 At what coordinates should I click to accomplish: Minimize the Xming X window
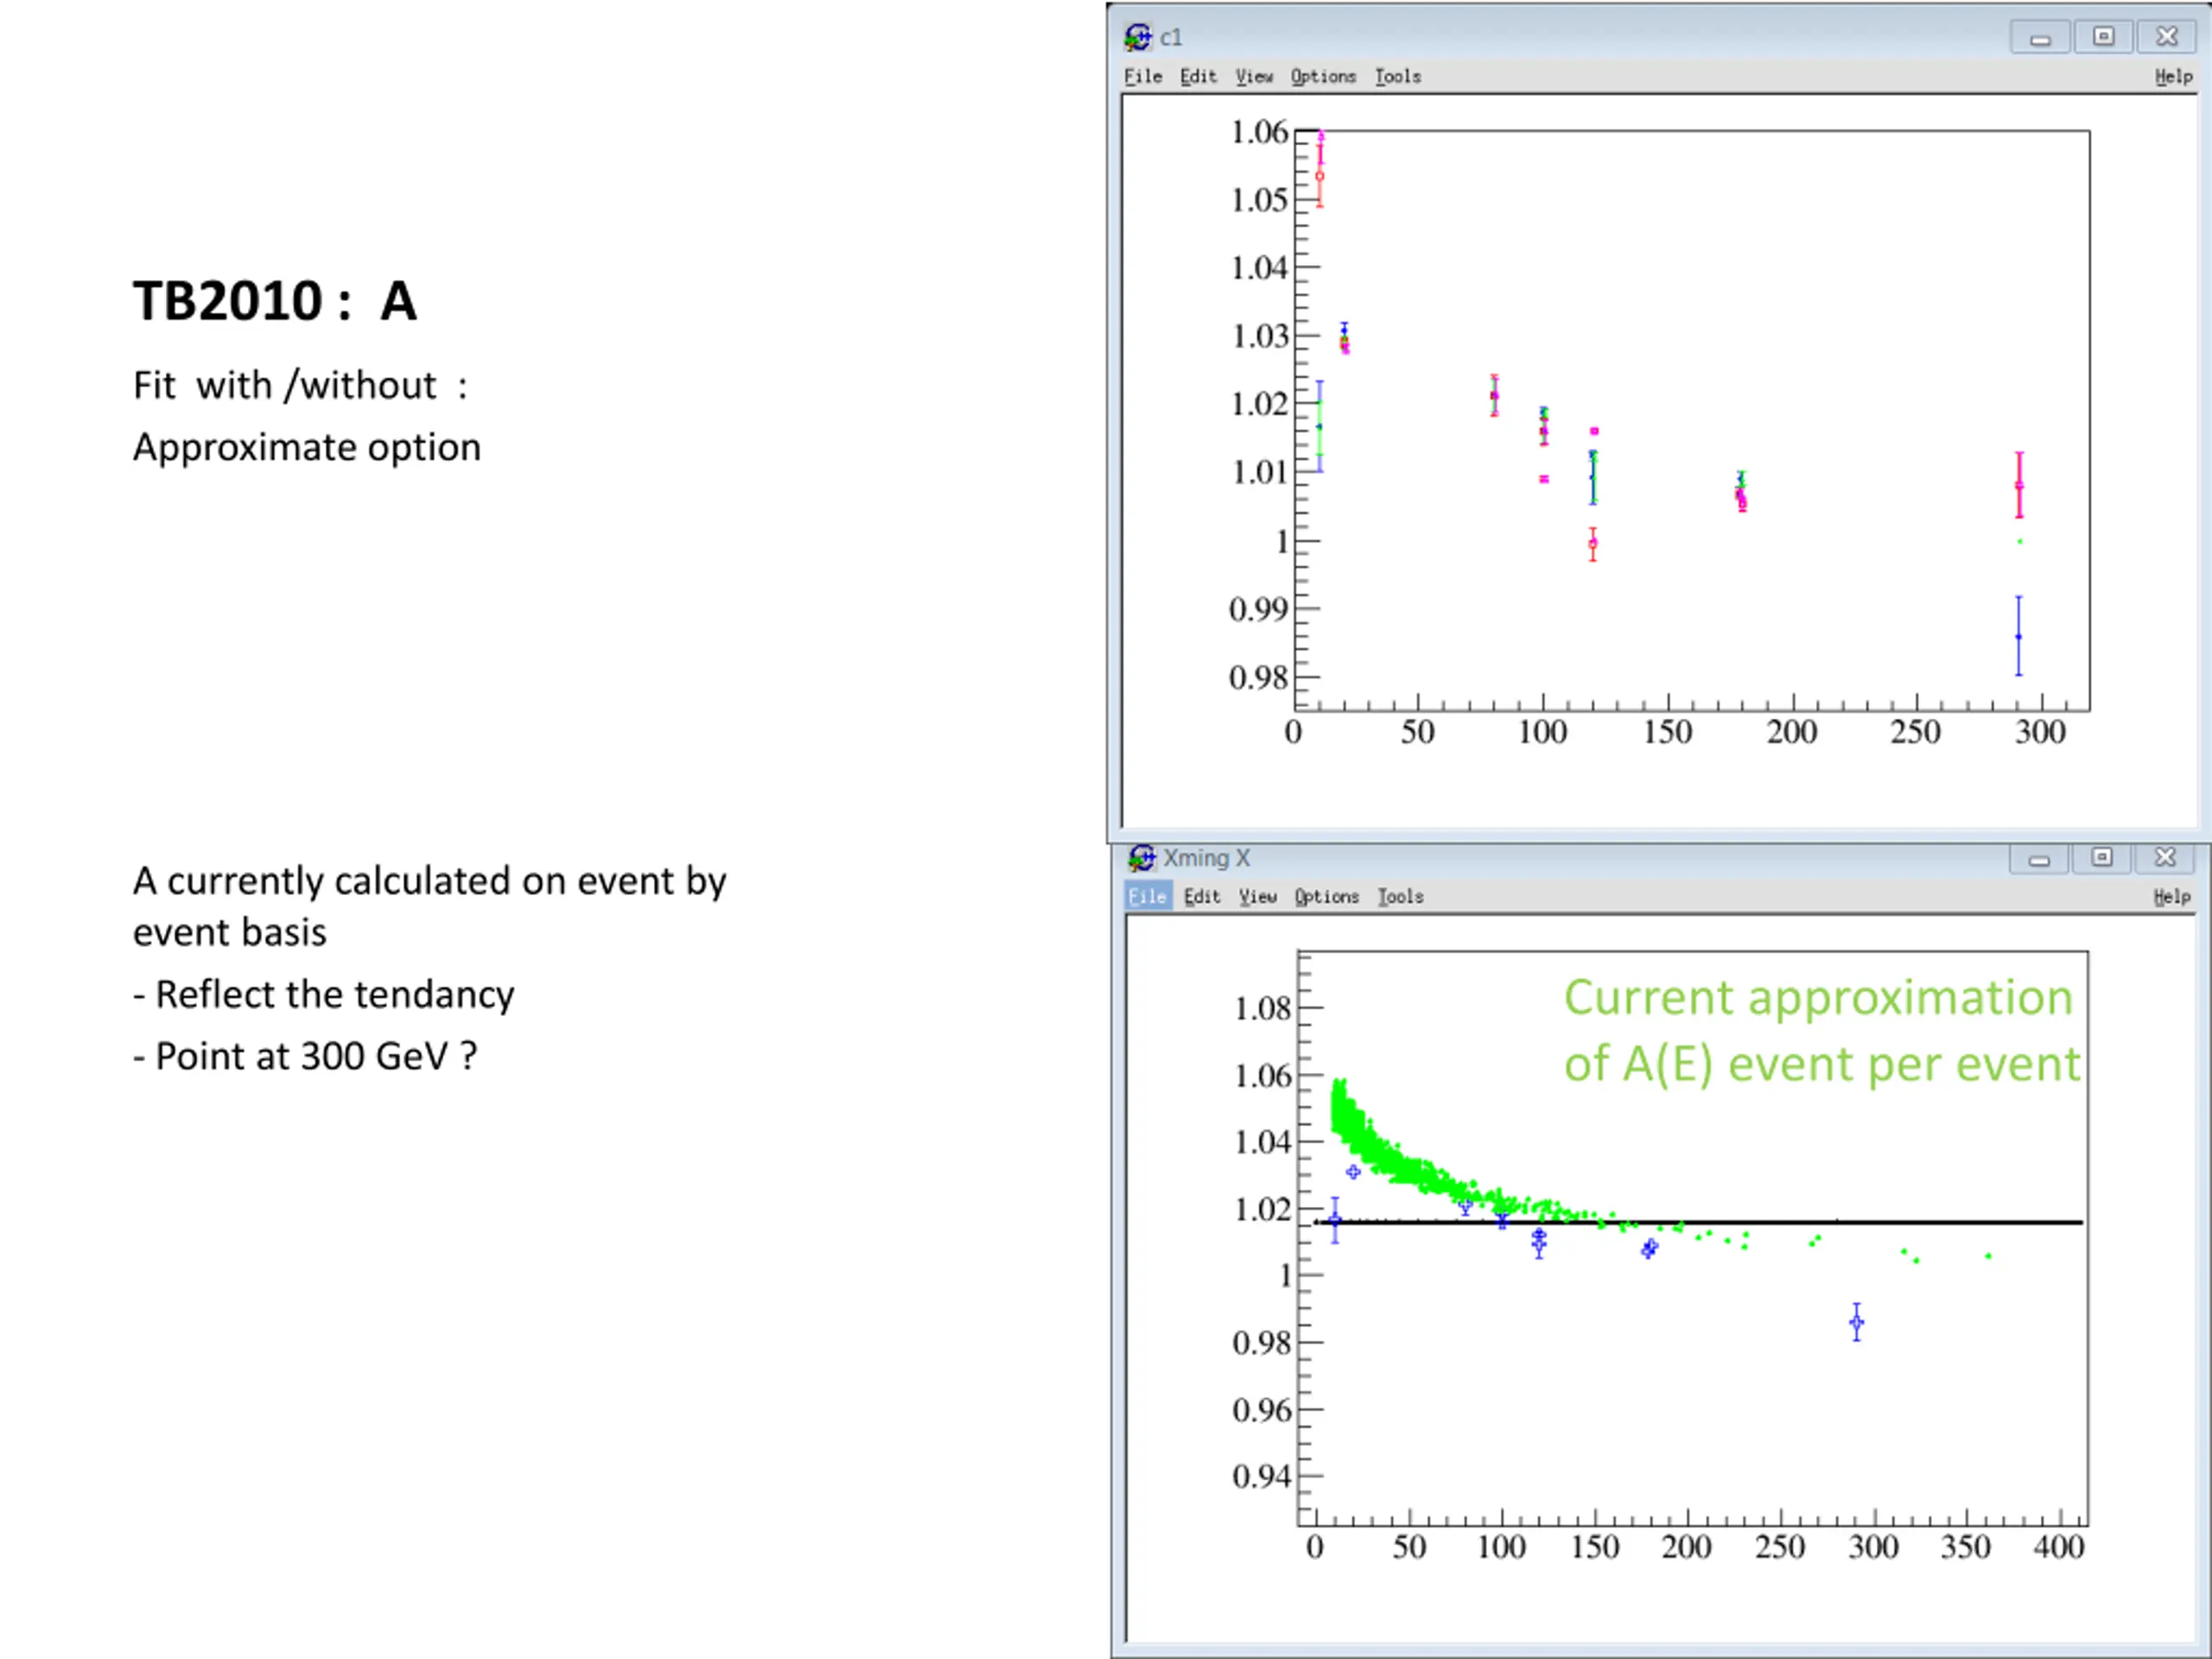(x=2039, y=859)
